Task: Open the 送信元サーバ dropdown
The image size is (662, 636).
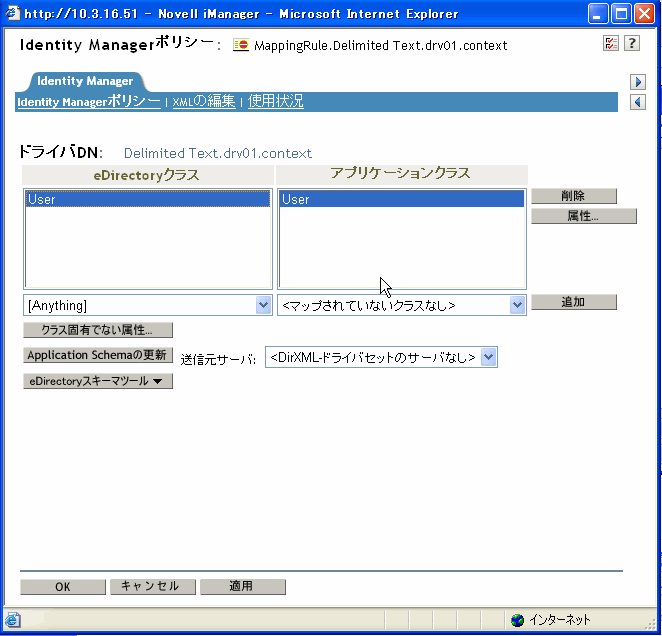Action: pyautogui.click(x=381, y=357)
